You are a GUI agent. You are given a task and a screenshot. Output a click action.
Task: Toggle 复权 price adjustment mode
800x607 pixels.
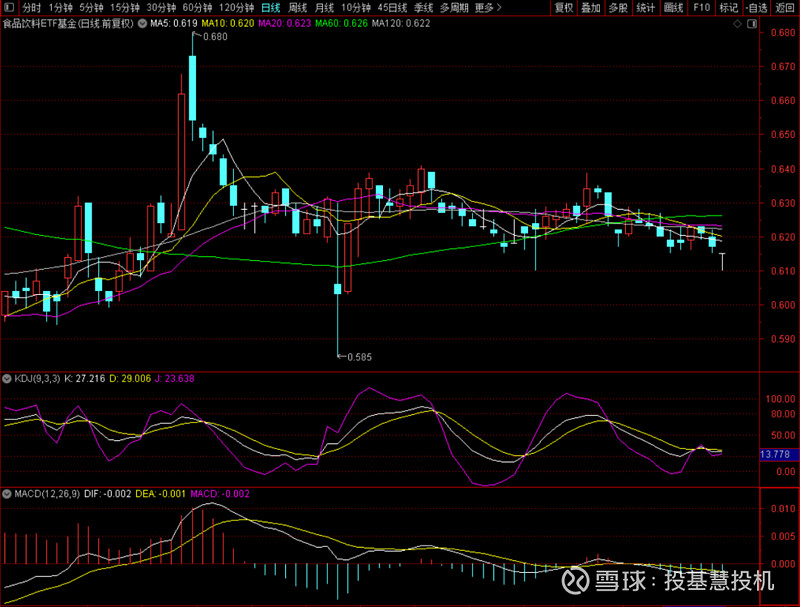click(x=563, y=9)
